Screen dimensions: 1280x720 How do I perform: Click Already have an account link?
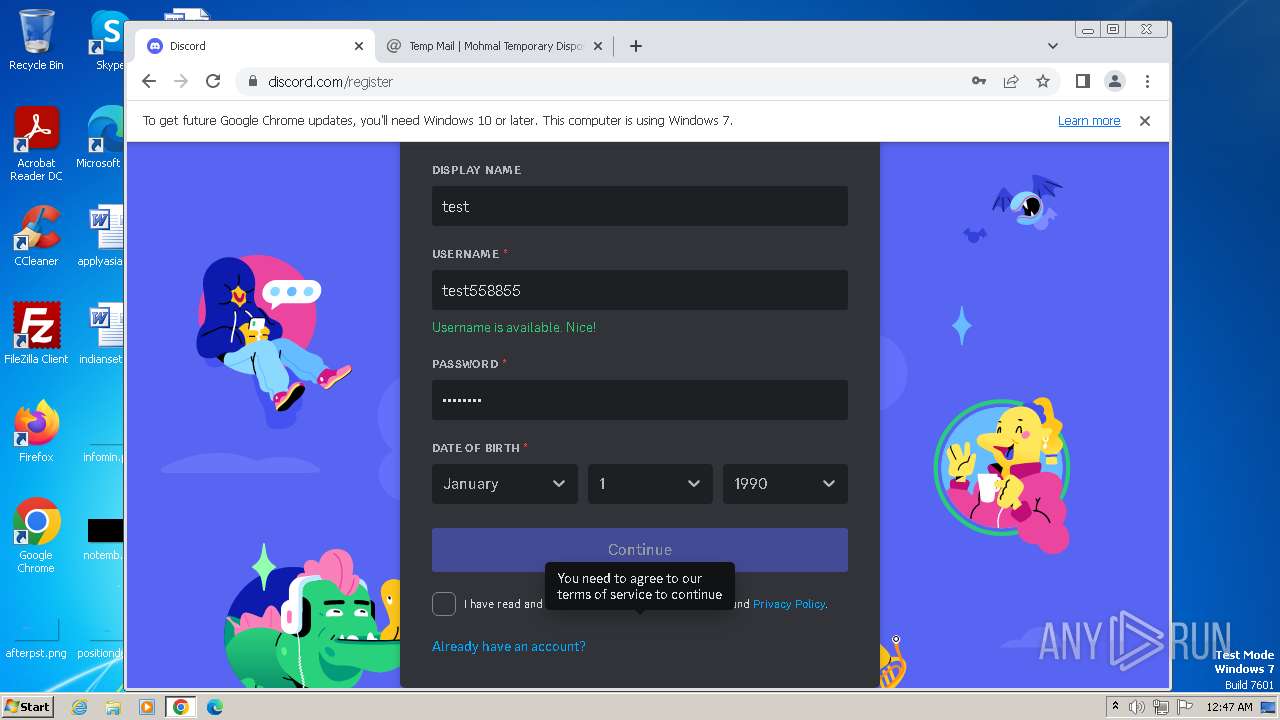pyautogui.click(x=509, y=646)
